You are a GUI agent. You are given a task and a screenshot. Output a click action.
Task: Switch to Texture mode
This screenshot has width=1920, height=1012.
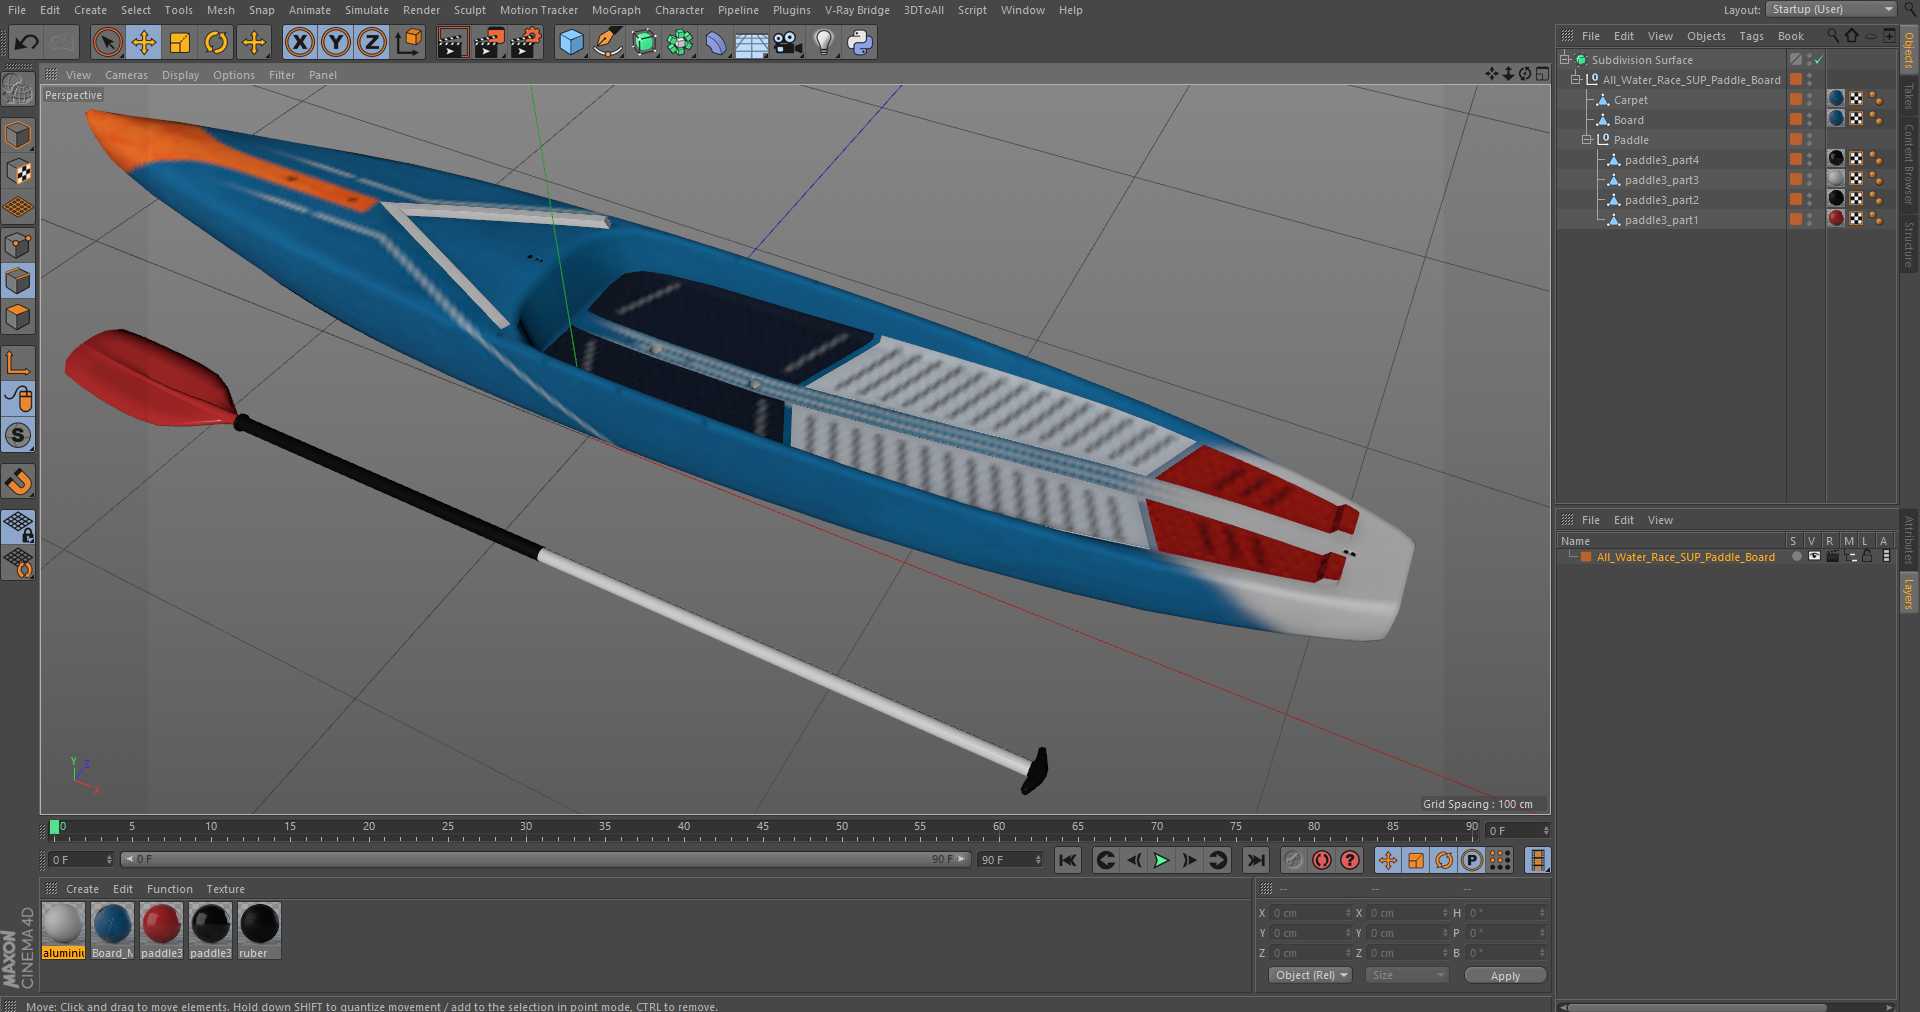point(18,171)
